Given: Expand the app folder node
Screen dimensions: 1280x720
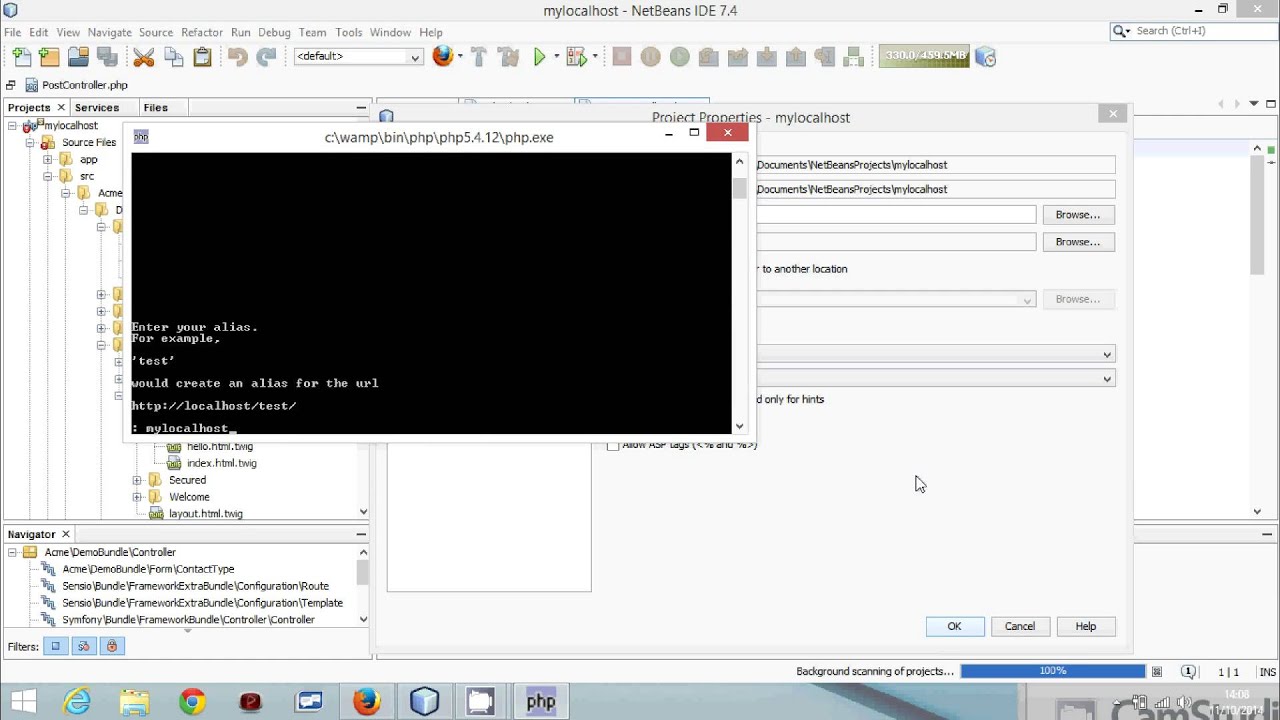Looking at the screenshot, I should coord(47,160).
